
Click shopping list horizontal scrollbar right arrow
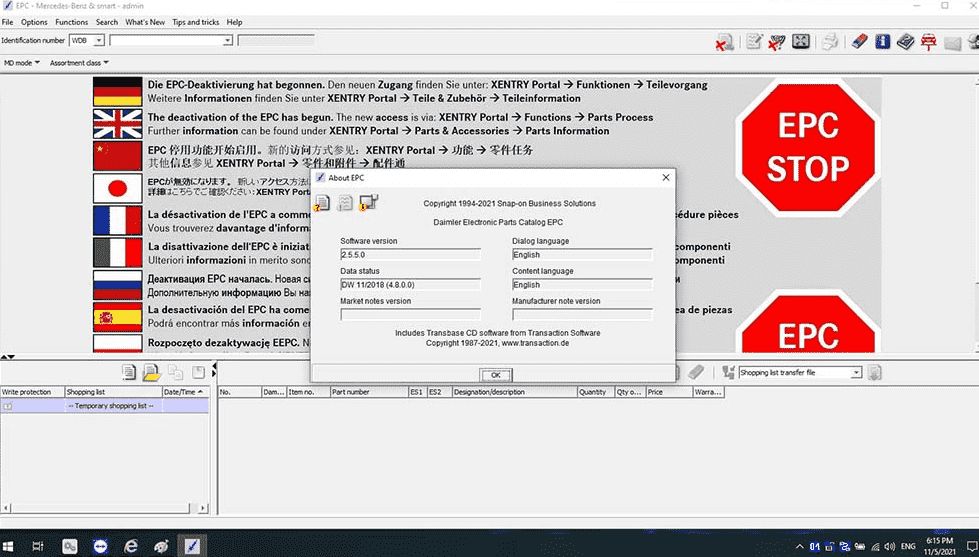pyautogui.click(x=203, y=508)
